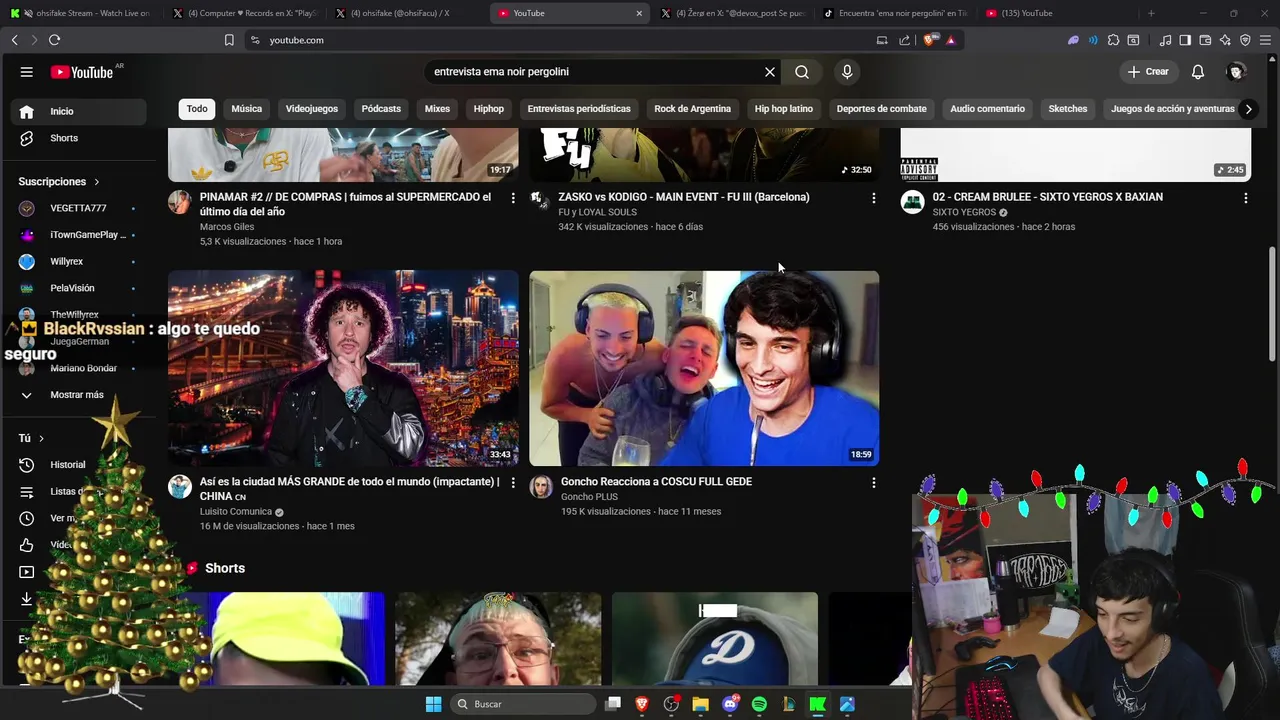Select the Sketches filter chip

click(x=1067, y=109)
